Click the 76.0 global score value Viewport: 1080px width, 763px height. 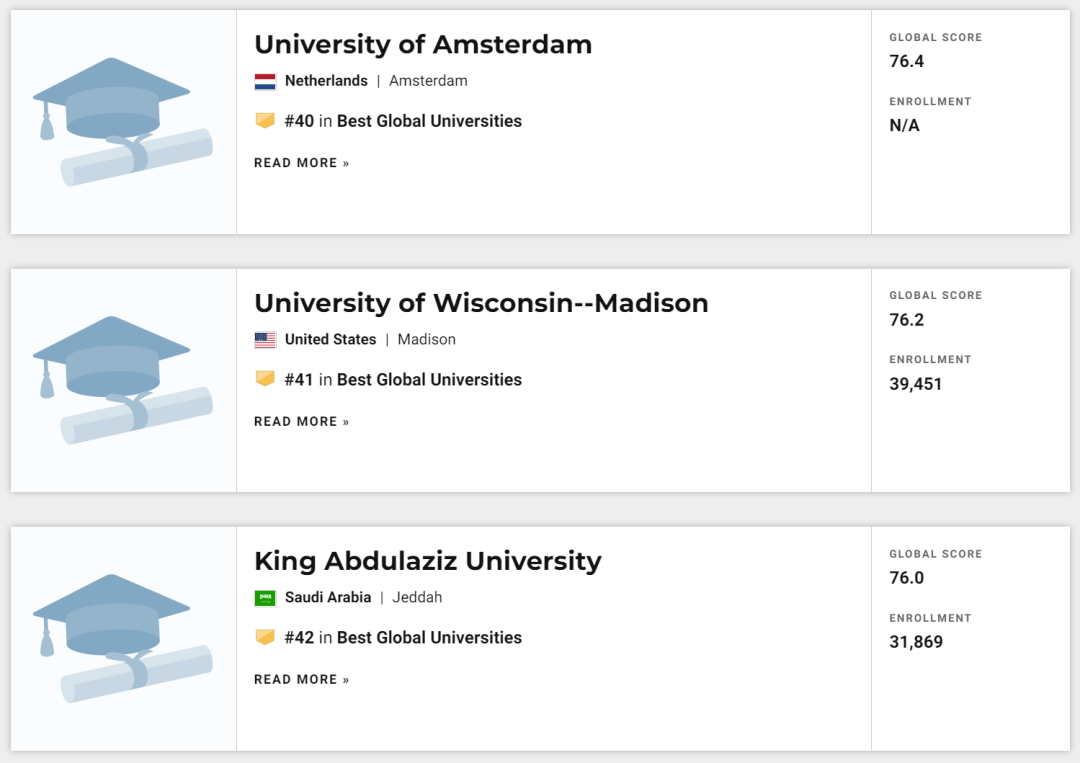pyautogui.click(x=907, y=578)
